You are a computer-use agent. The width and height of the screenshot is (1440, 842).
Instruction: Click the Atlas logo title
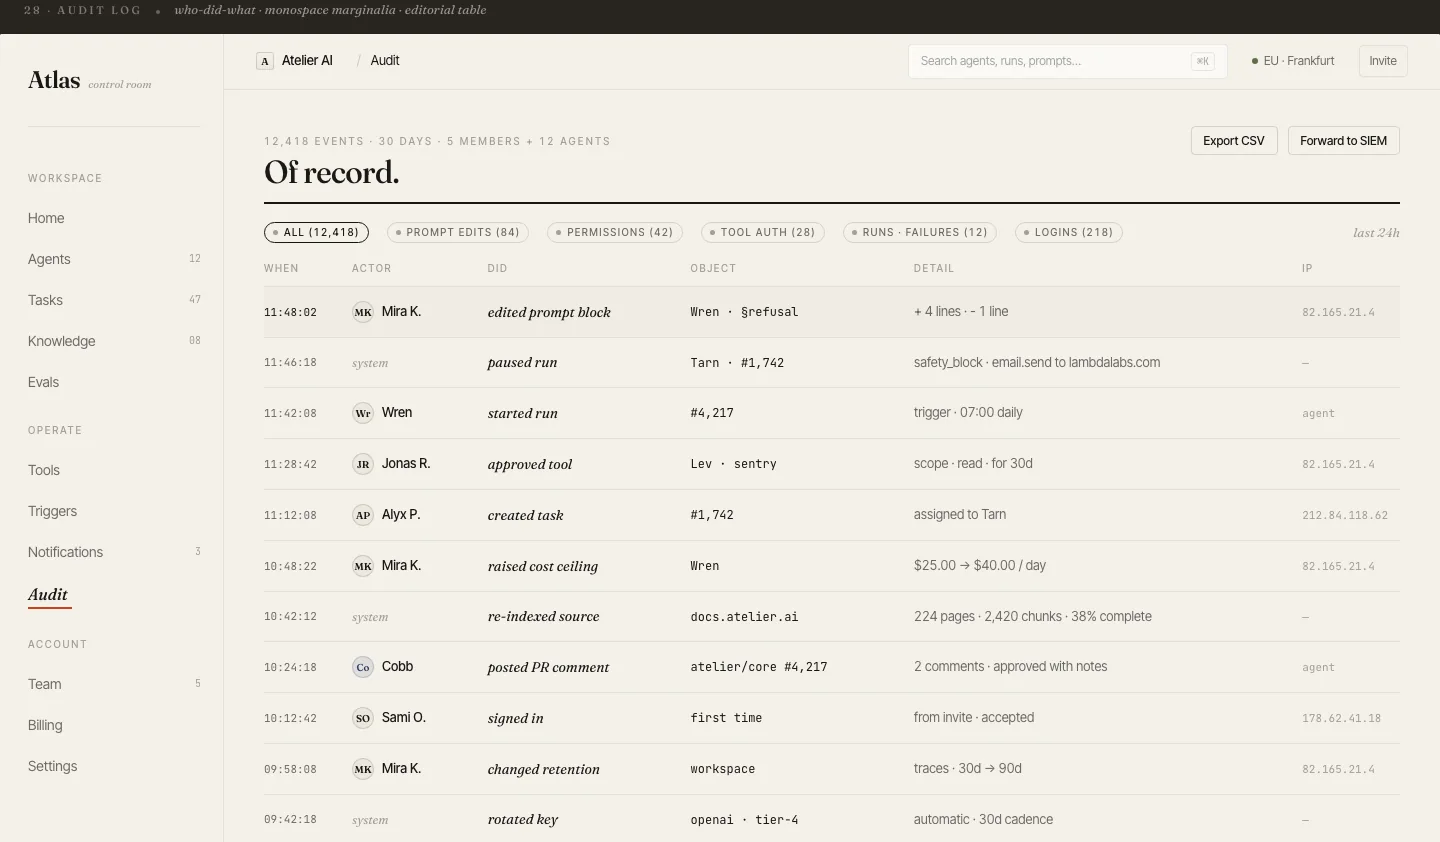54,81
